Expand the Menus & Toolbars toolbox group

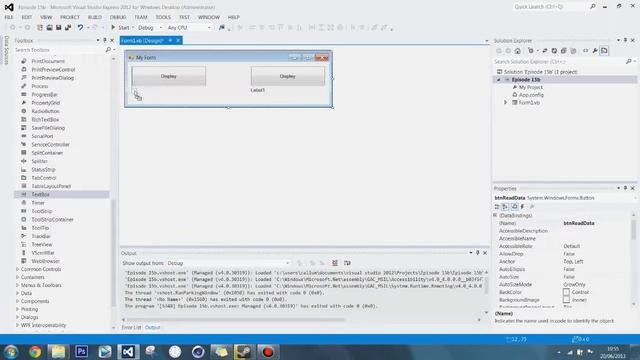(x=18, y=285)
